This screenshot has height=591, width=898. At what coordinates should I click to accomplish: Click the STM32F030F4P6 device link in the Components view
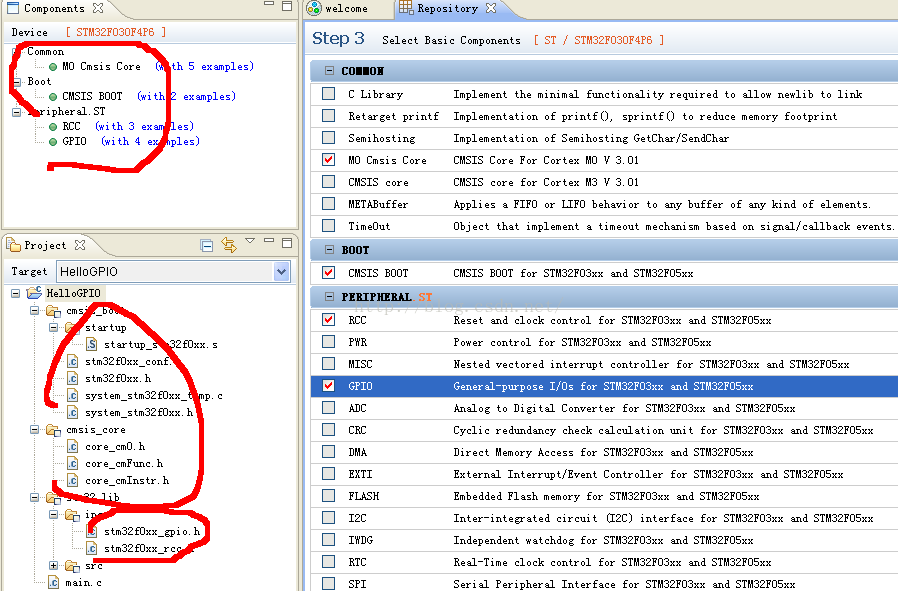pos(115,32)
